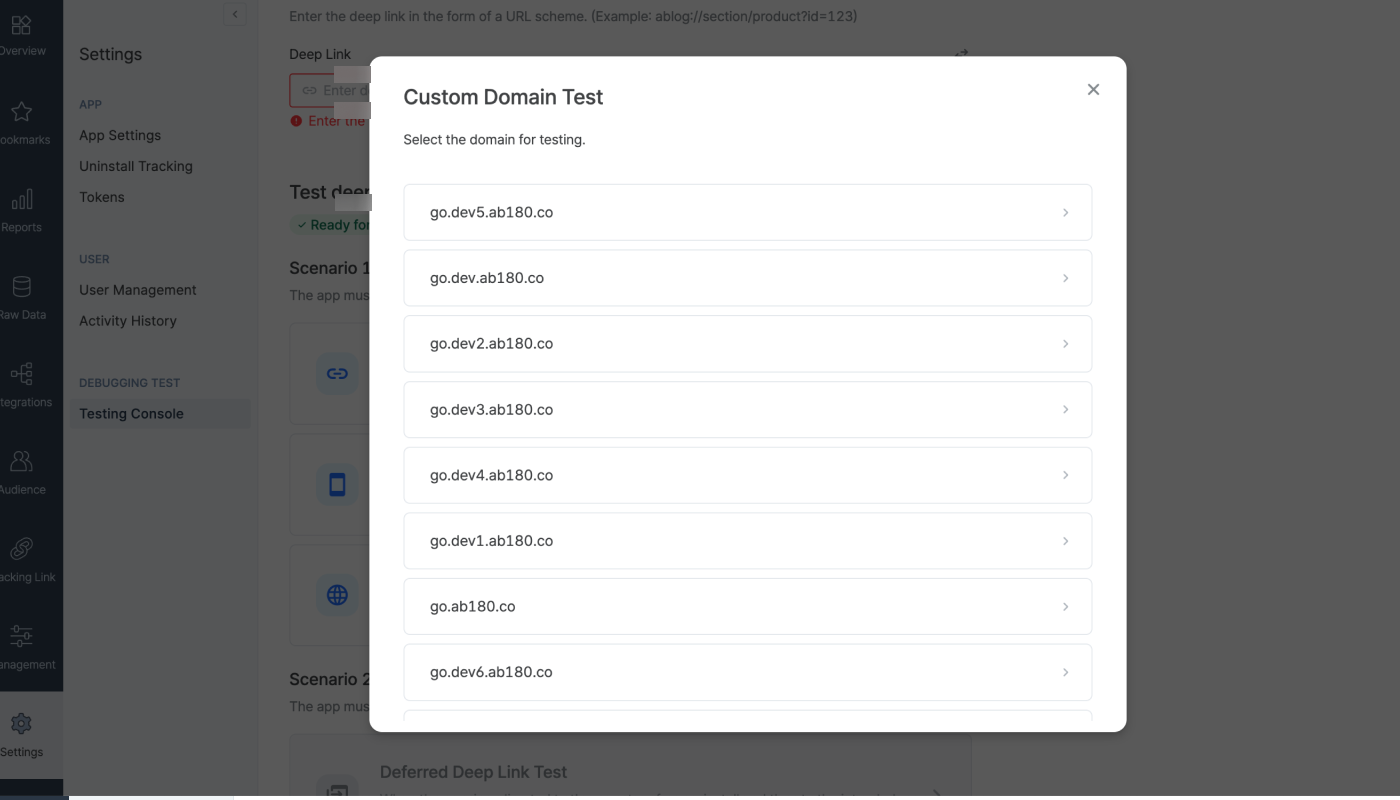The height and width of the screenshot is (800, 1400).
Task: Select the go.dev6.ab180.co domain row
Action: [x=747, y=672]
